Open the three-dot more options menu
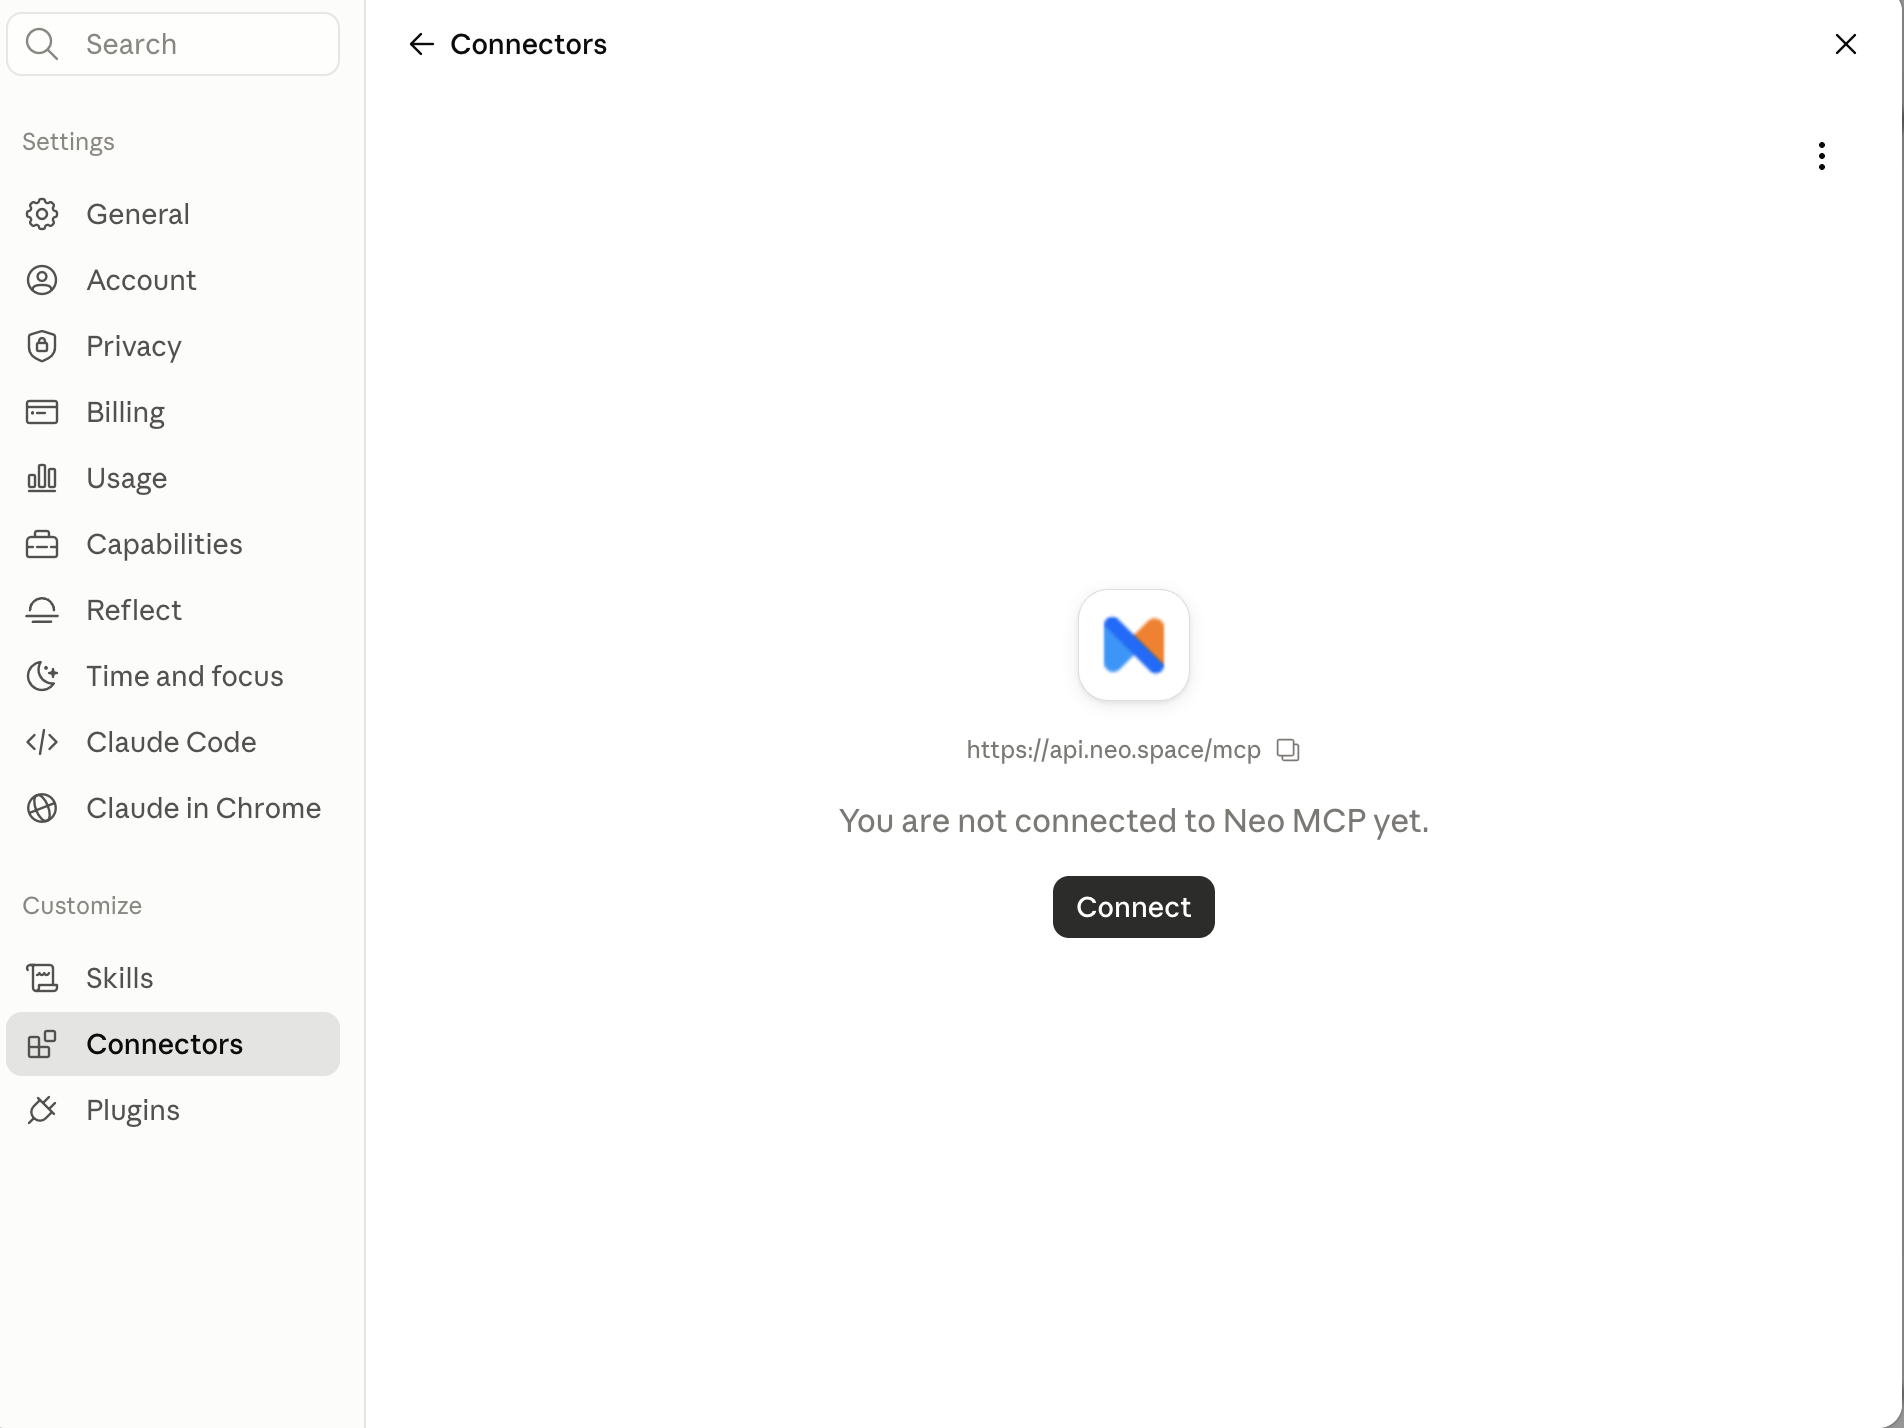This screenshot has width=1904, height=1428. click(1821, 156)
